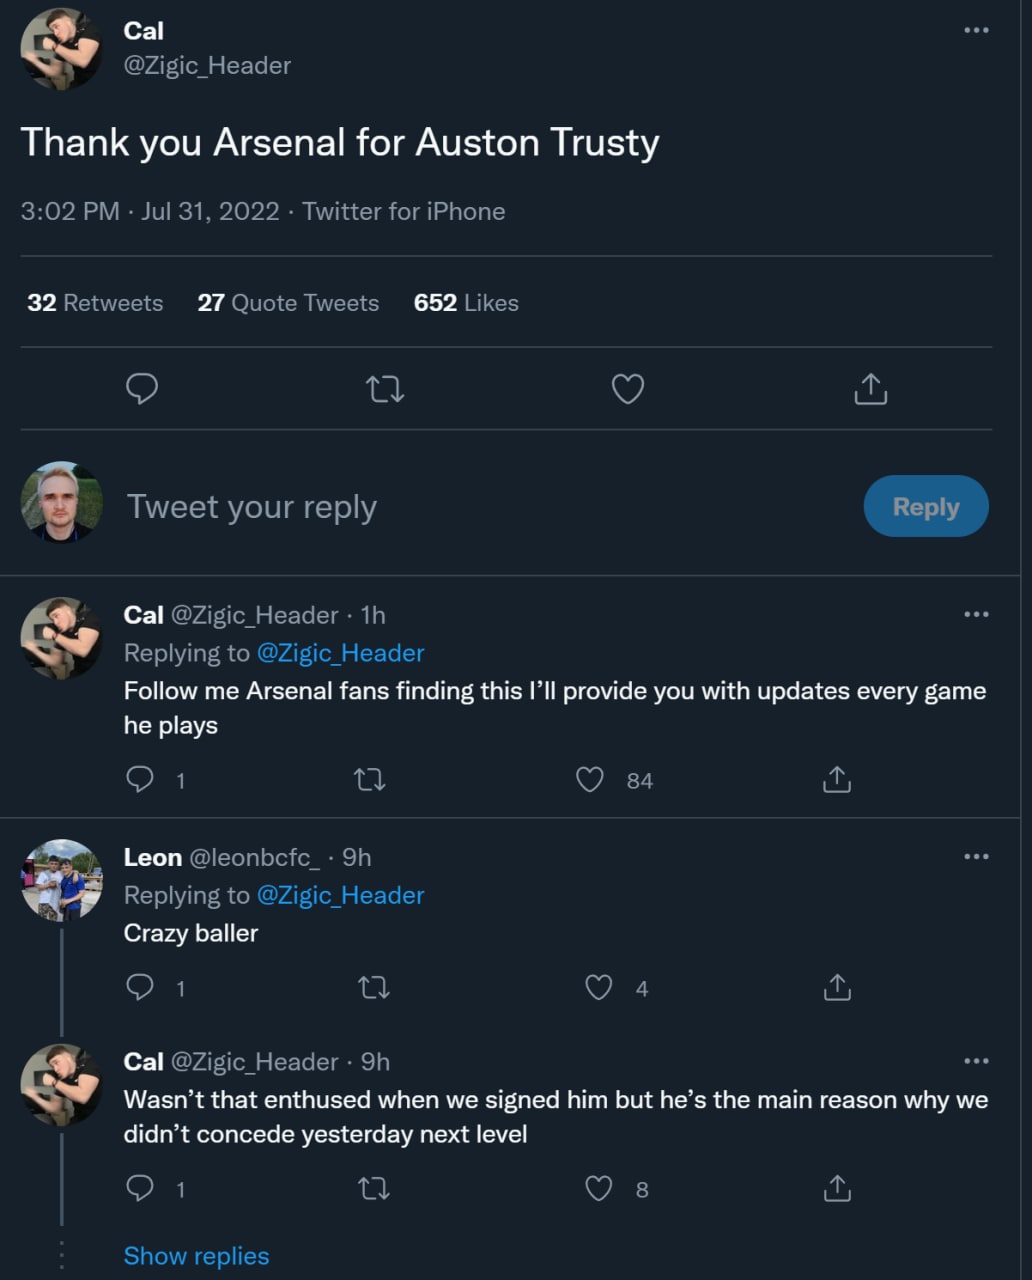Viewport: 1032px width, 1280px height.
Task: Share the main tweet
Action: coord(870,389)
